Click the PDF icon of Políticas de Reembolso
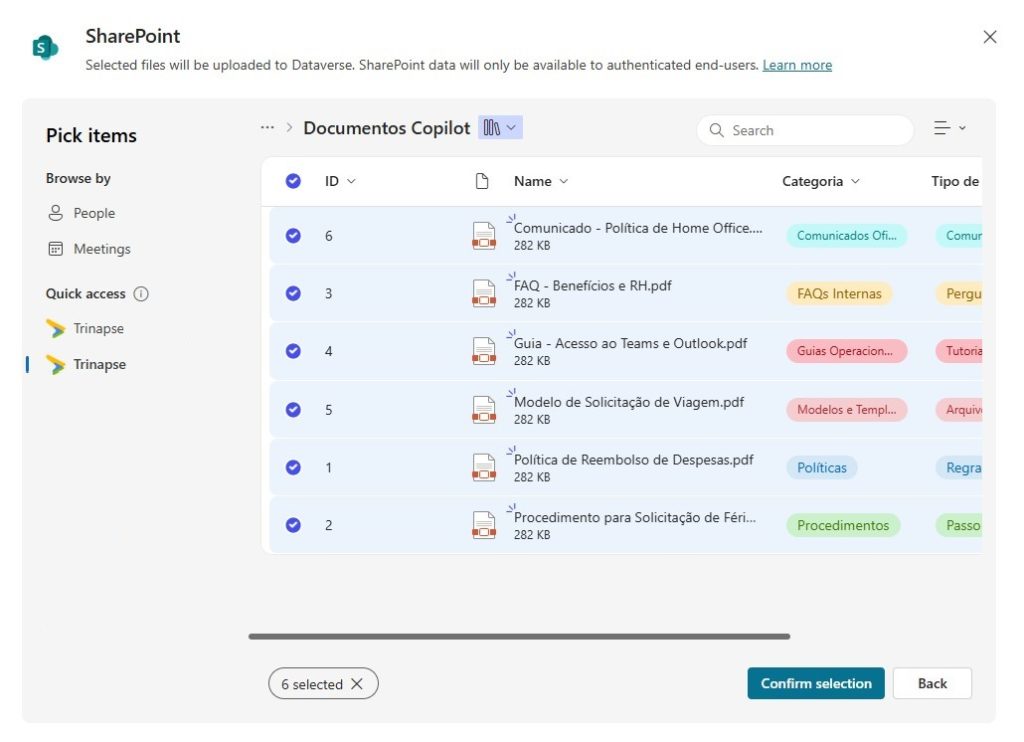This screenshot has height=742, width=1024. pos(484,467)
